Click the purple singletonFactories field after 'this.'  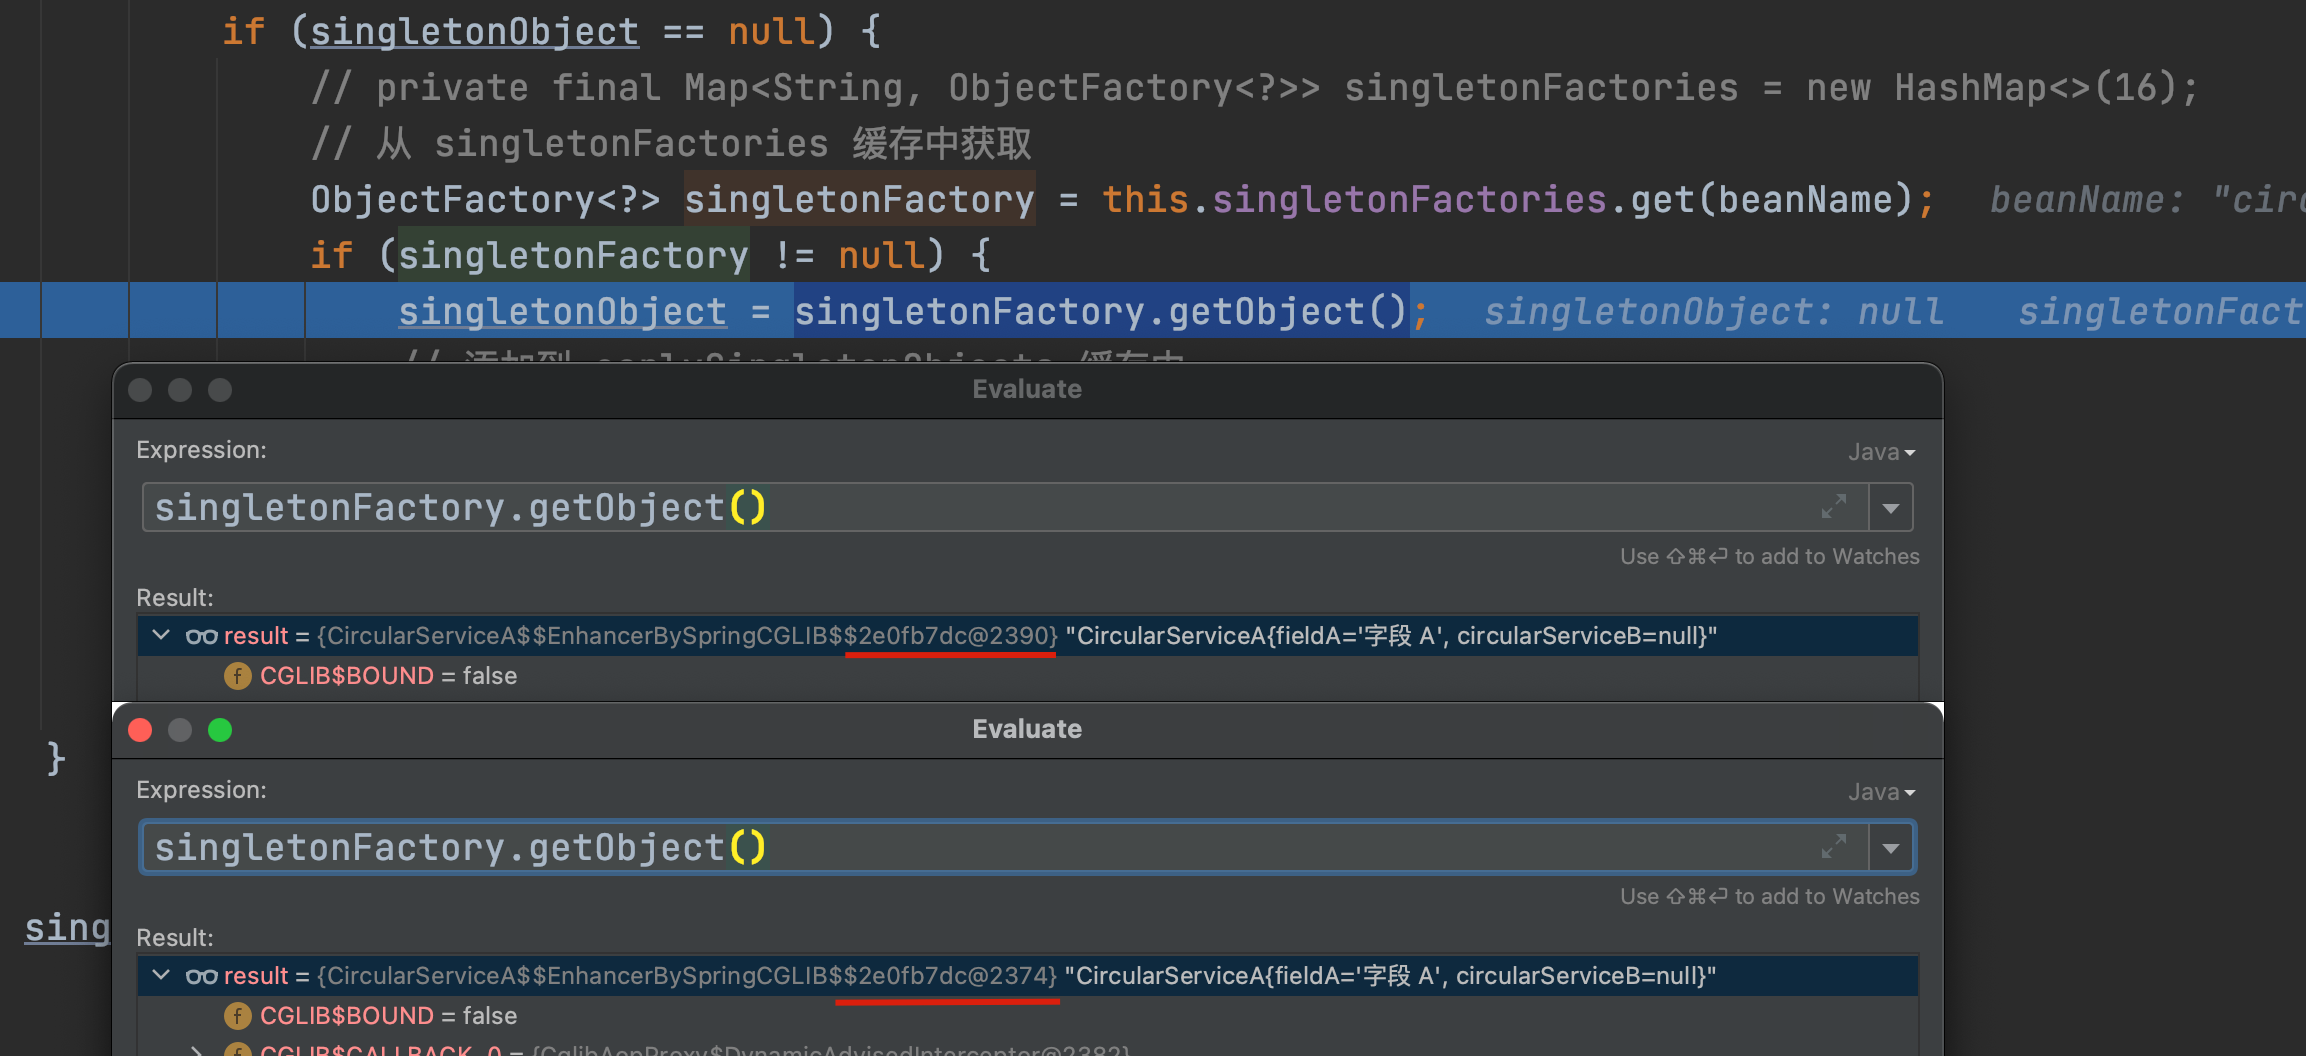pyautogui.click(x=1409, y=200)
